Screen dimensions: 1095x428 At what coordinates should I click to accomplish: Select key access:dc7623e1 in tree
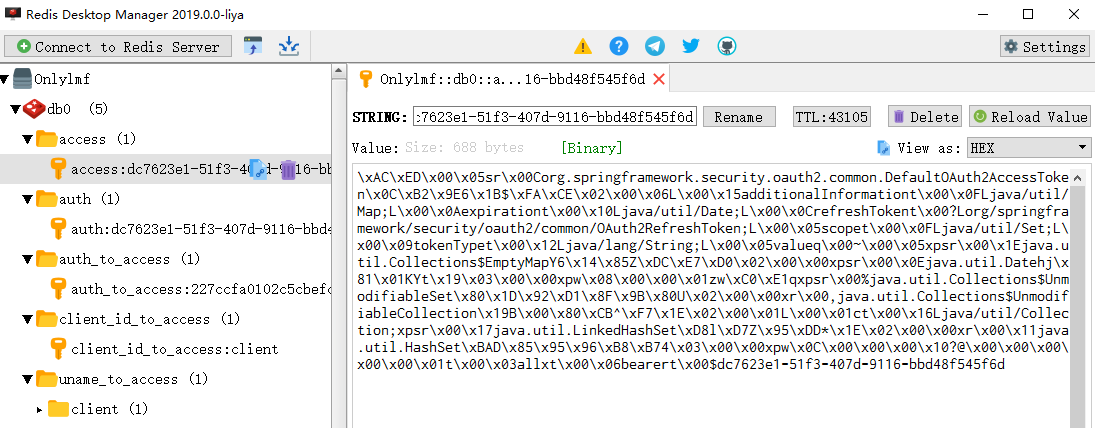[165, 170]
